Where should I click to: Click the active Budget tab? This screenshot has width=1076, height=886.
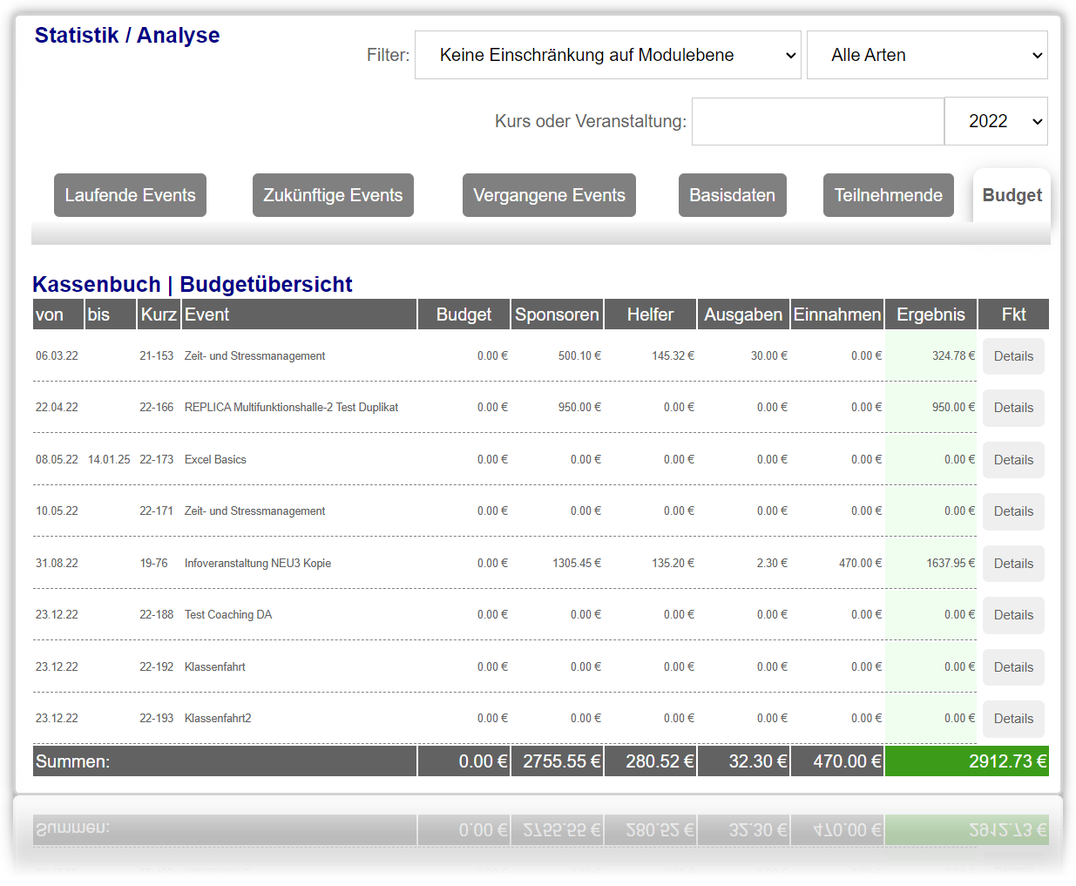click(x=1011, y=196)
